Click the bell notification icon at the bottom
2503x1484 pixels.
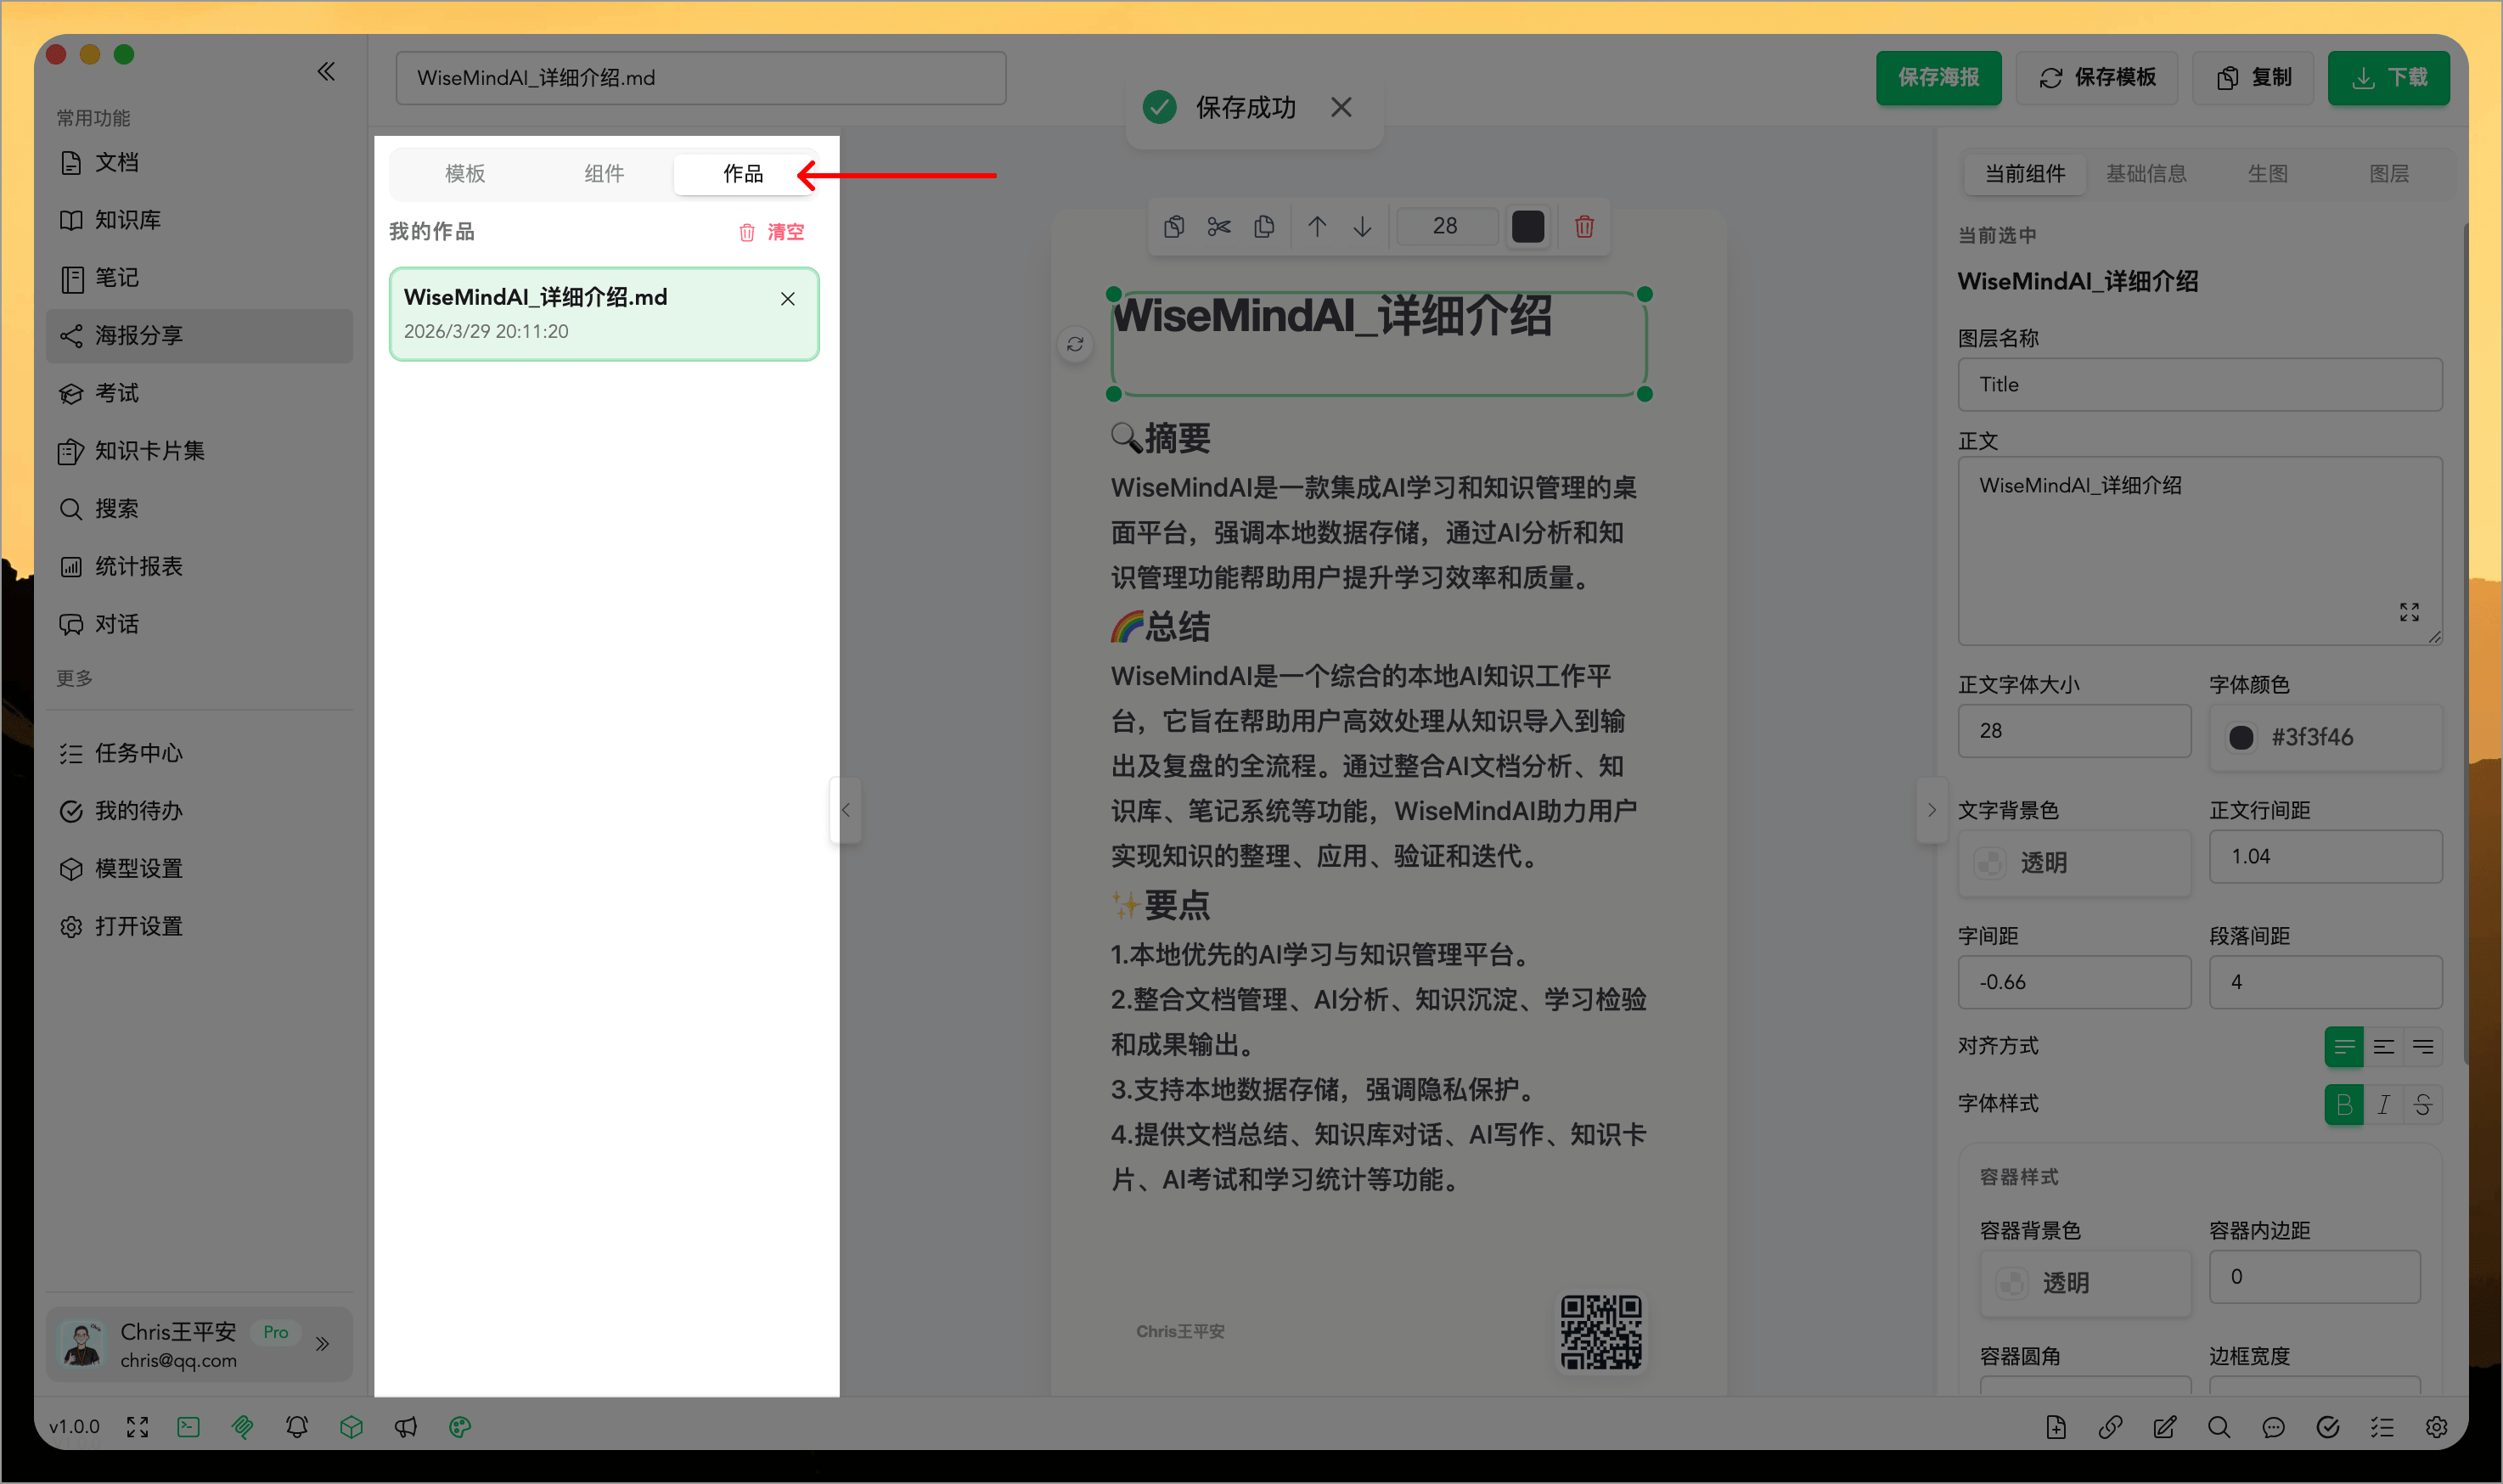point(296,1427)
